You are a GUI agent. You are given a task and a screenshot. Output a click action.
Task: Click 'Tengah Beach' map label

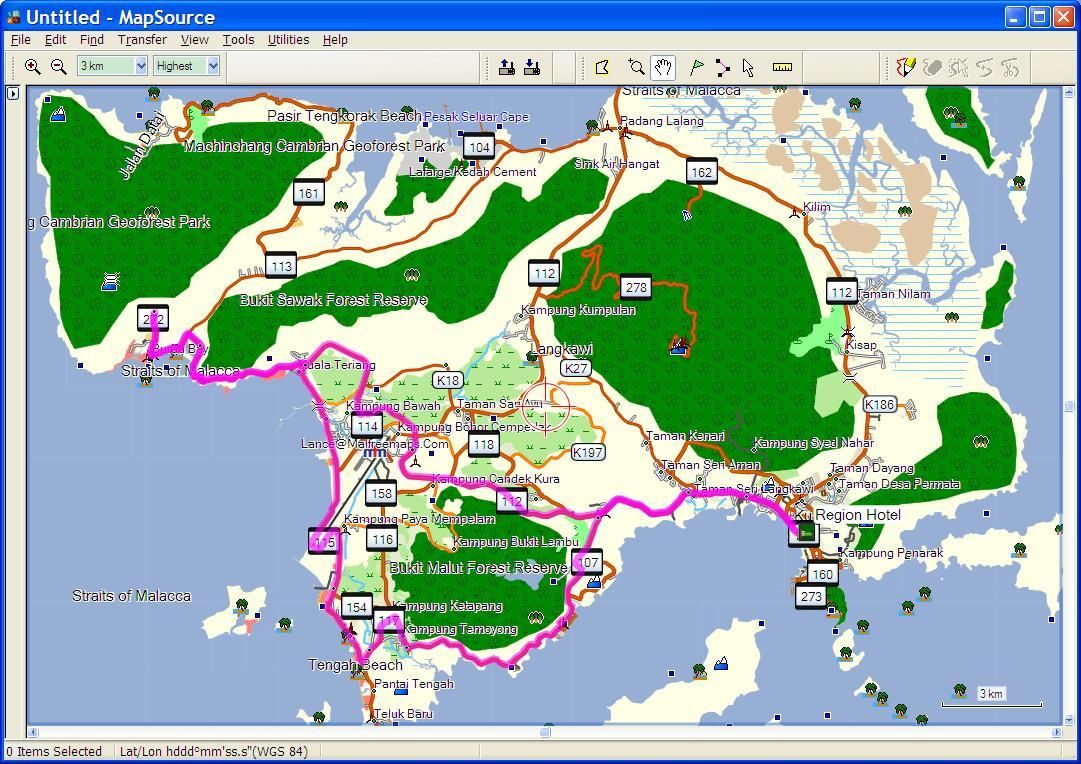[x=355, y=665]
